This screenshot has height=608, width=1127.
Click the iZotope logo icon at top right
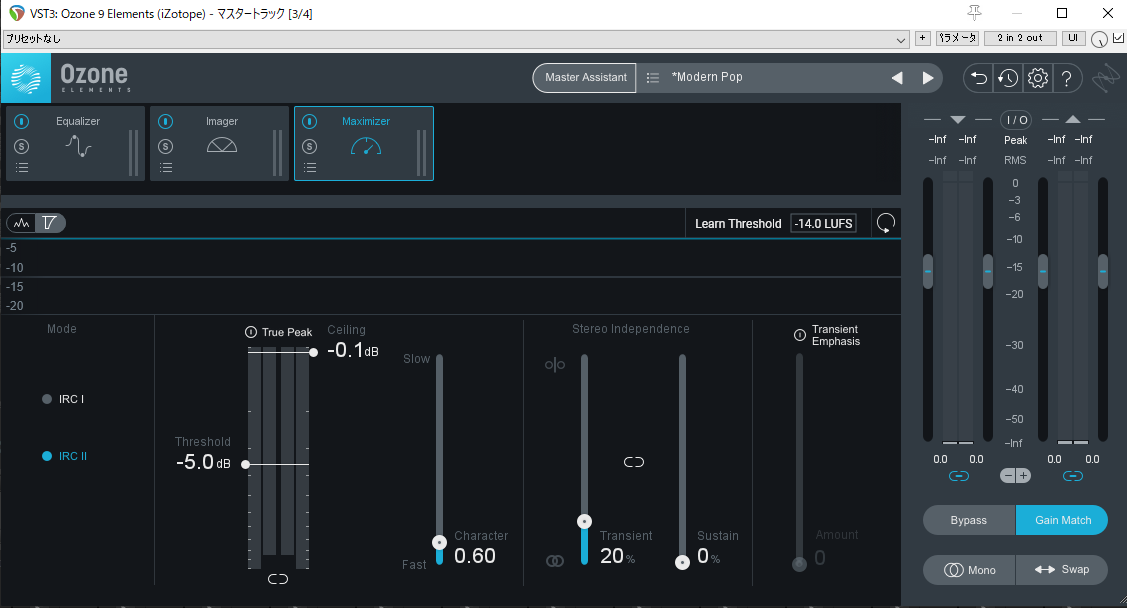click(x=1105, y=78)
